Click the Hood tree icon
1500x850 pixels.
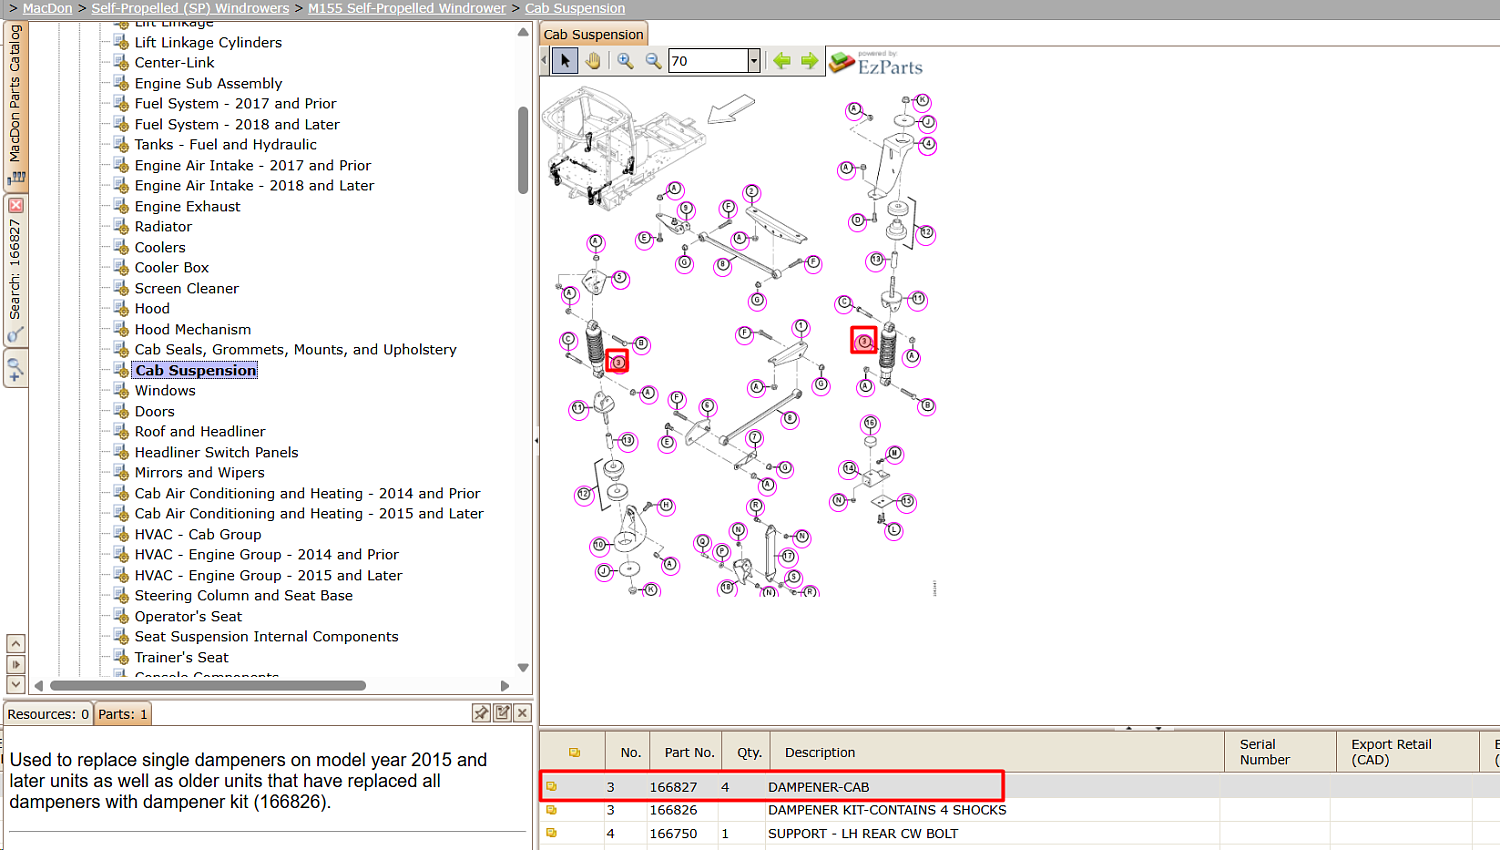point(121,308)
